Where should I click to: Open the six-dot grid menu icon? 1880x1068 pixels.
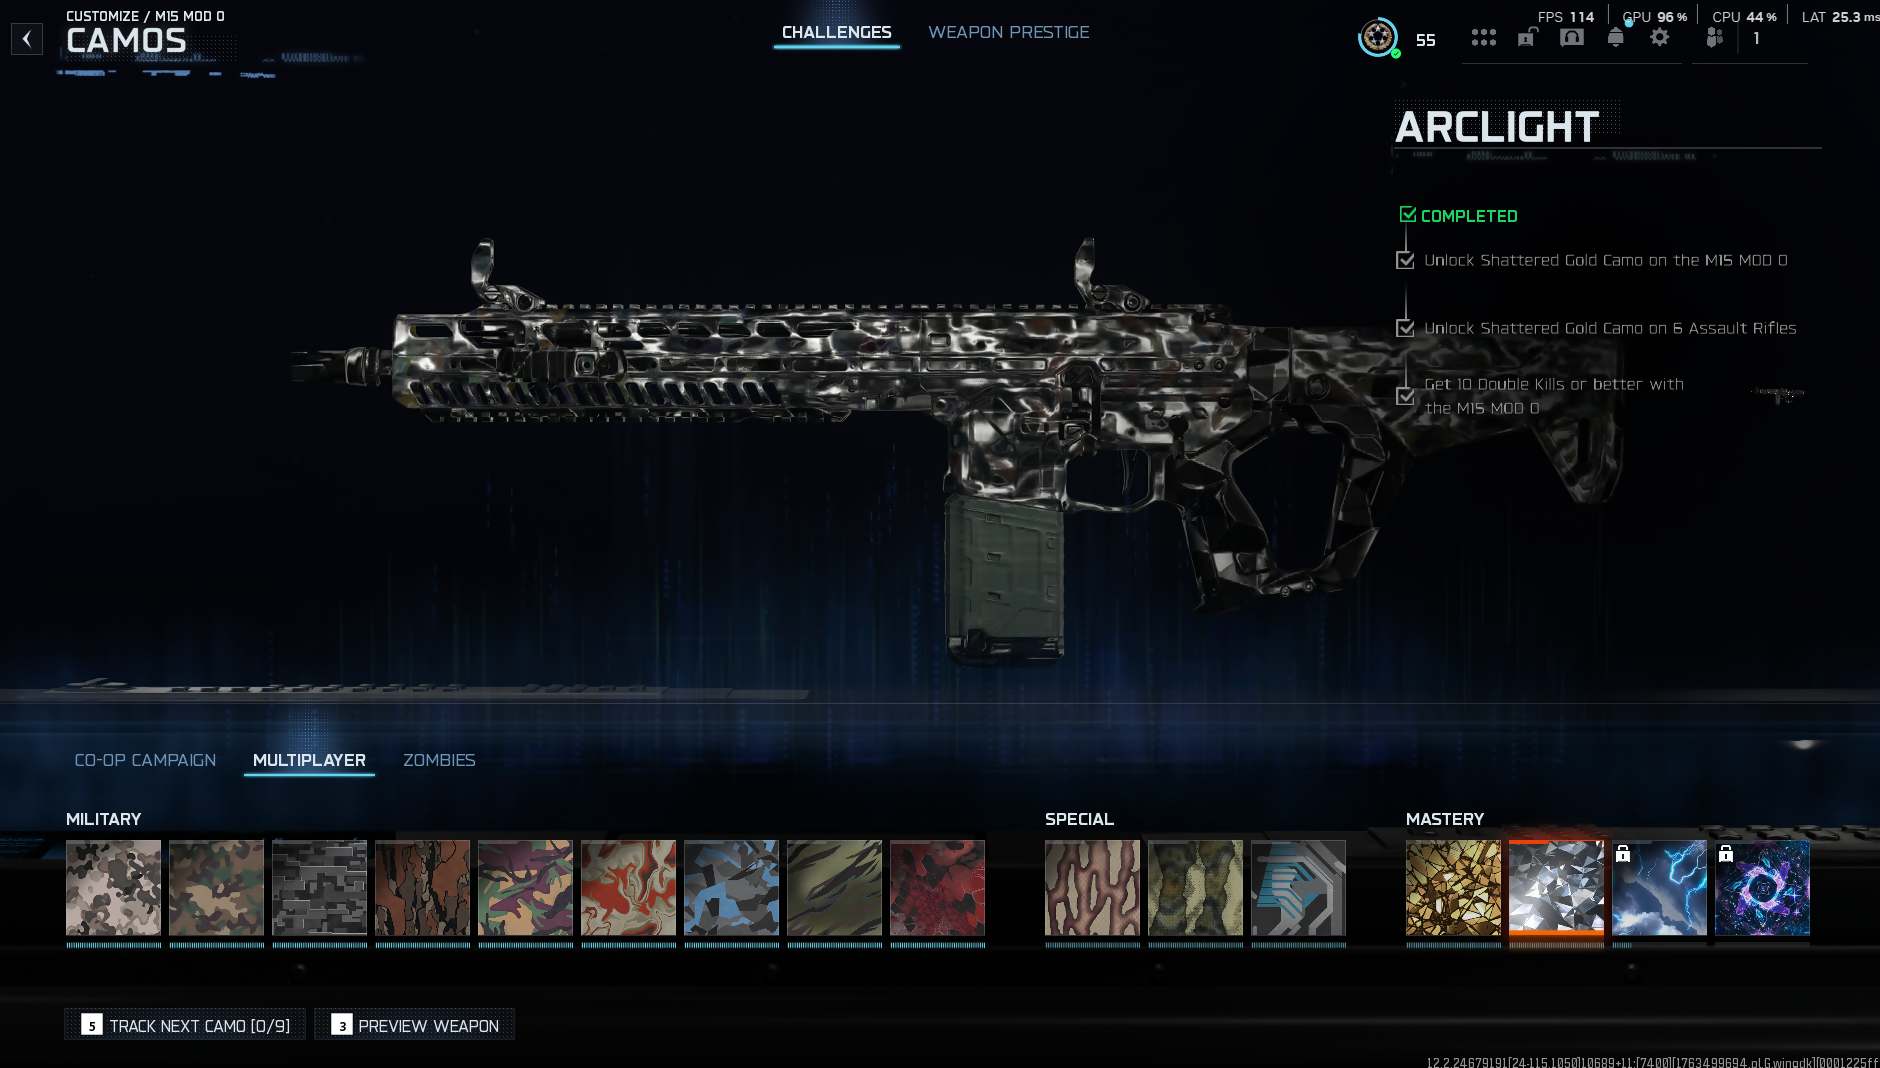(x=1483, y=38)
